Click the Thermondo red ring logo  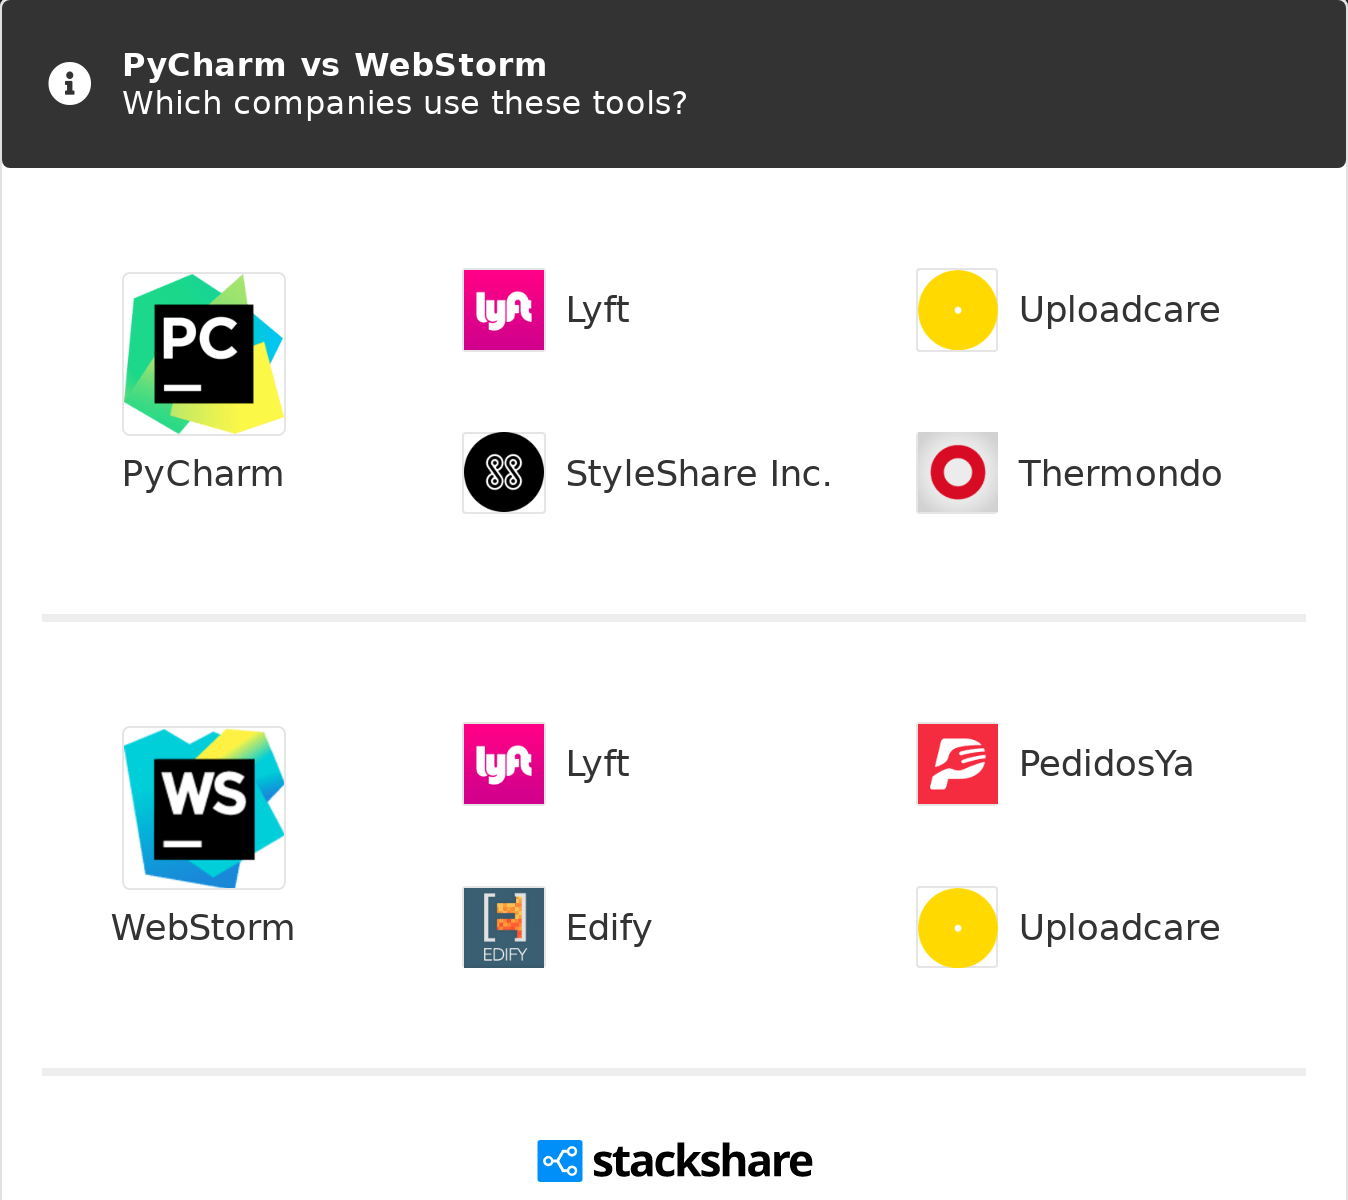pyautogui.click(x=957, y=473)
